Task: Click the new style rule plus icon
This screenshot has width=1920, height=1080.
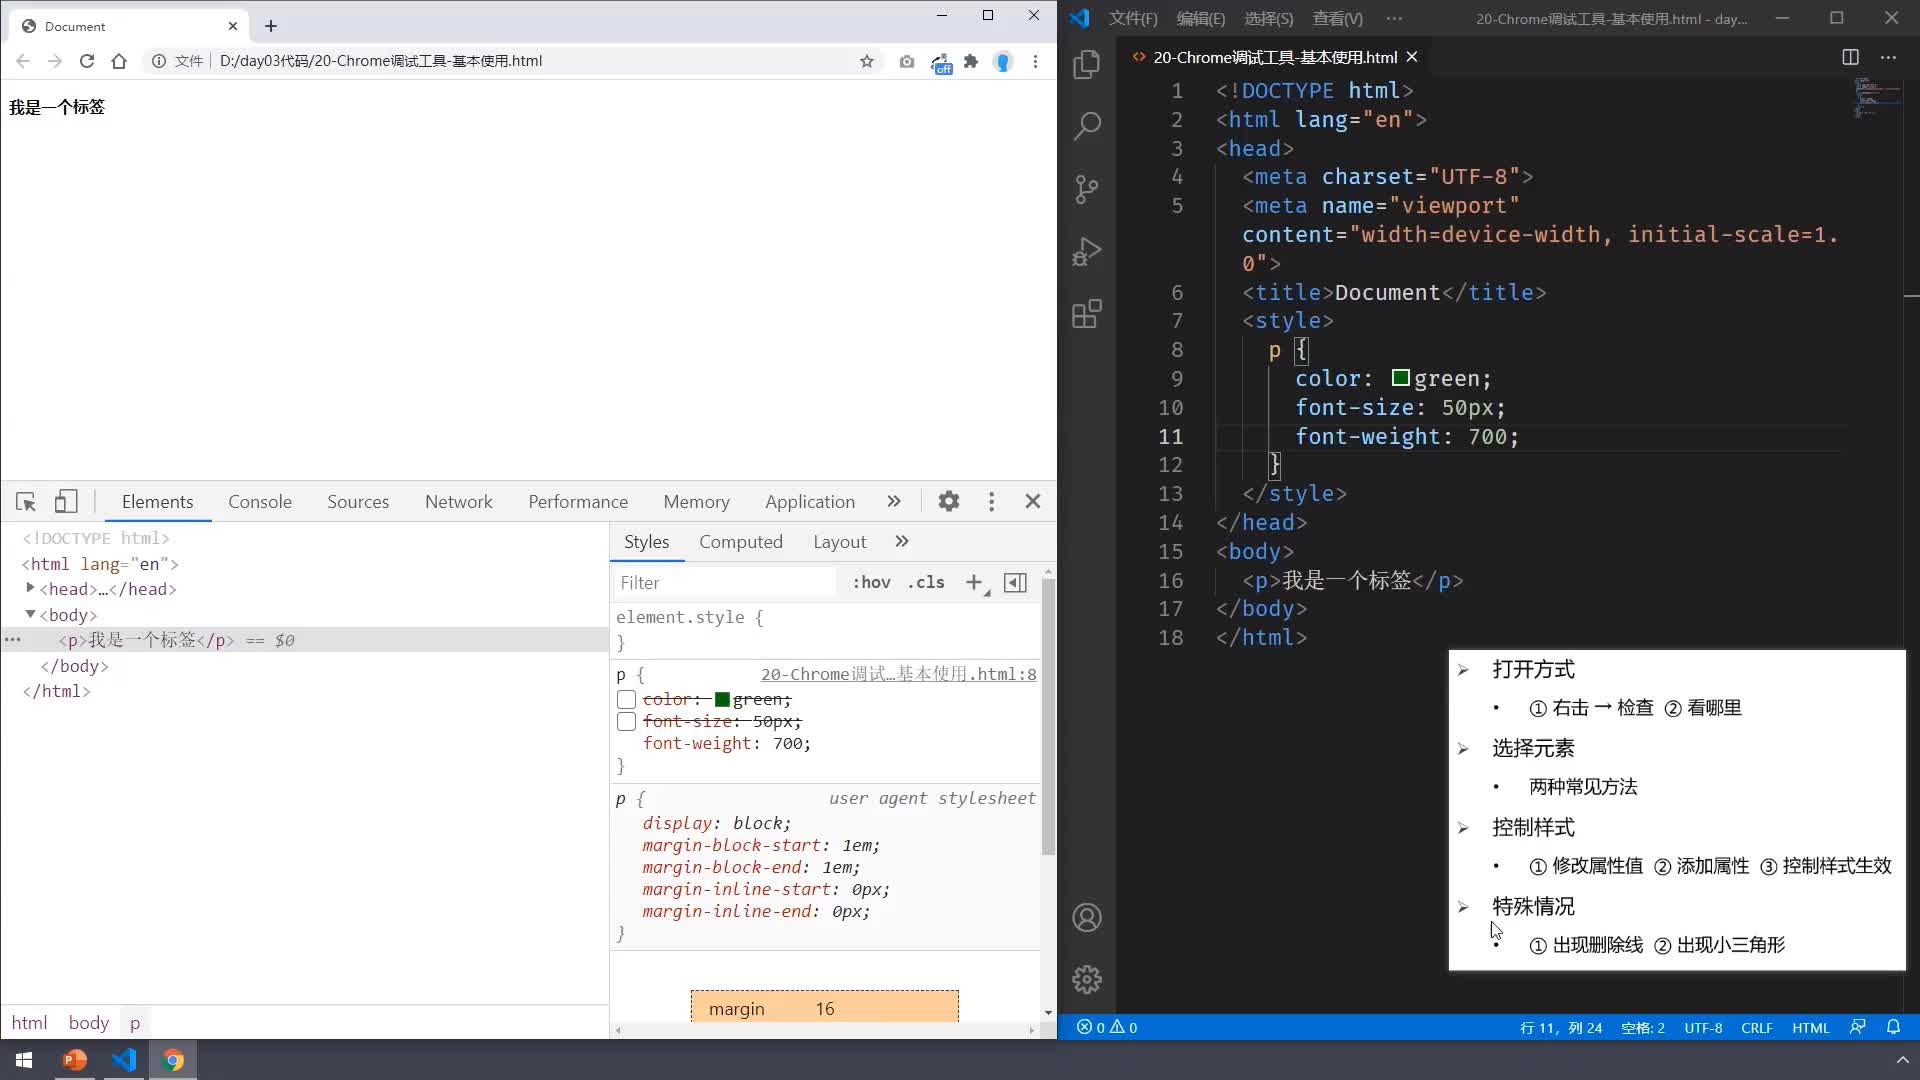Action: point(974,582)
